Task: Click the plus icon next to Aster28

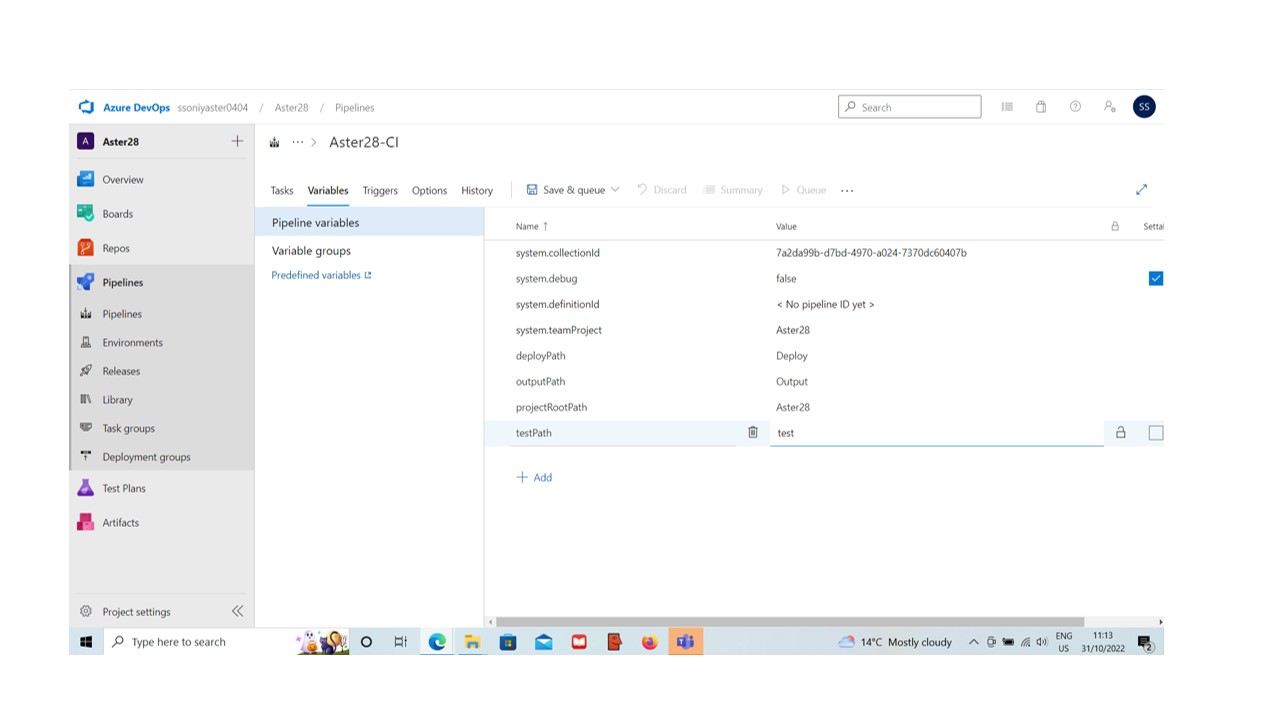Action: tap(237, 141)
